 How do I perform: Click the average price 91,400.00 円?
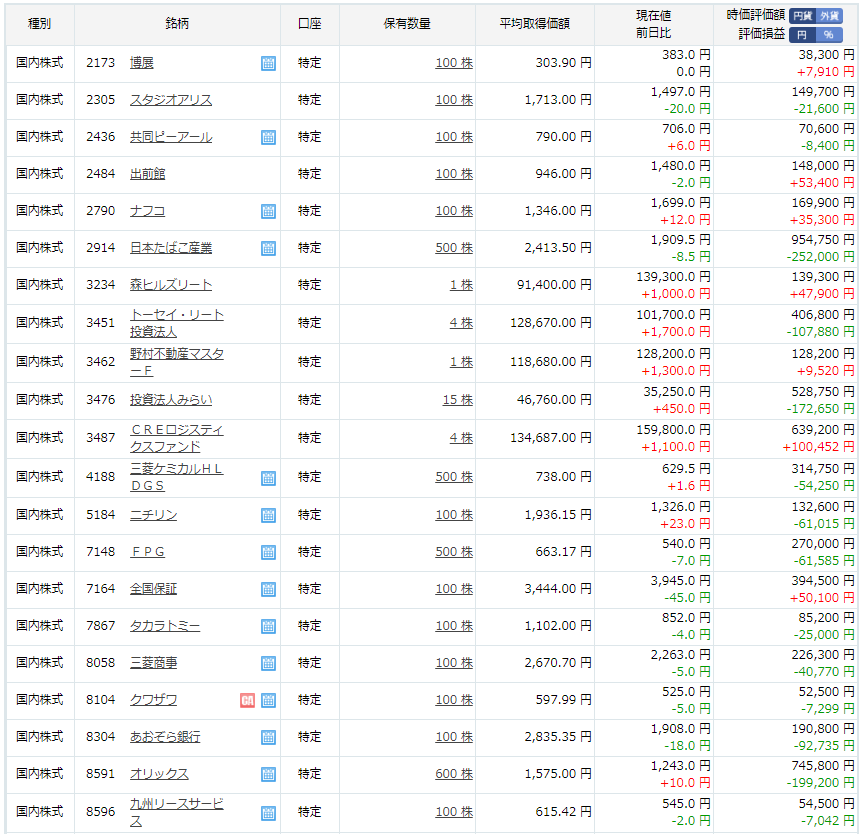(x=554, y=285)
